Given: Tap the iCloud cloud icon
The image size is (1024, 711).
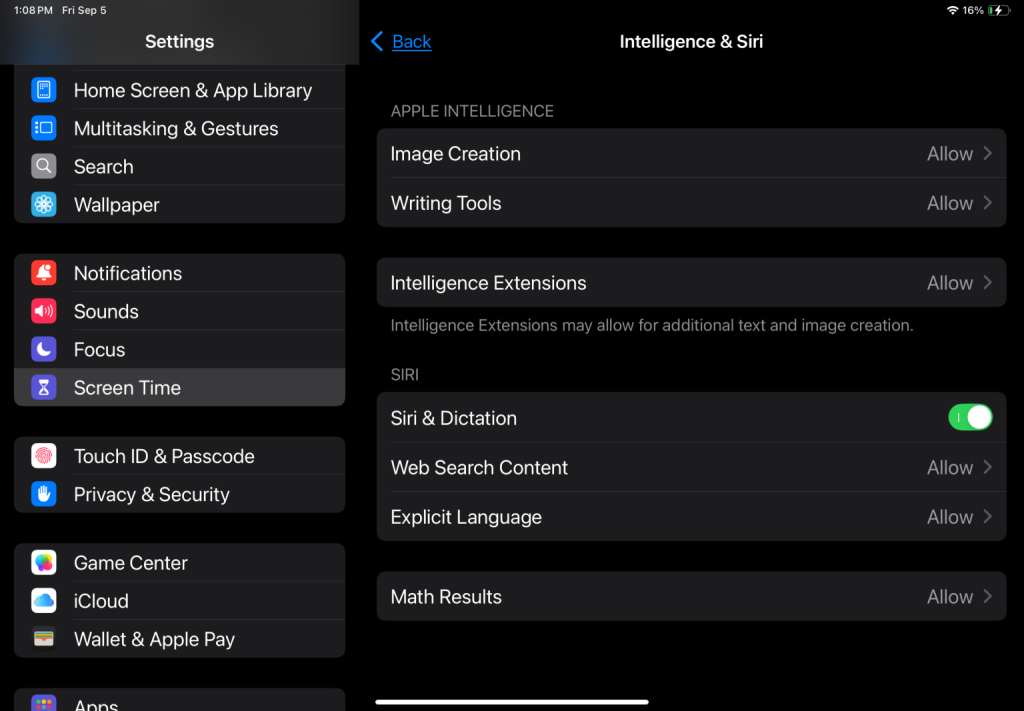Looking at the screenshot, I should pos(43,601).
